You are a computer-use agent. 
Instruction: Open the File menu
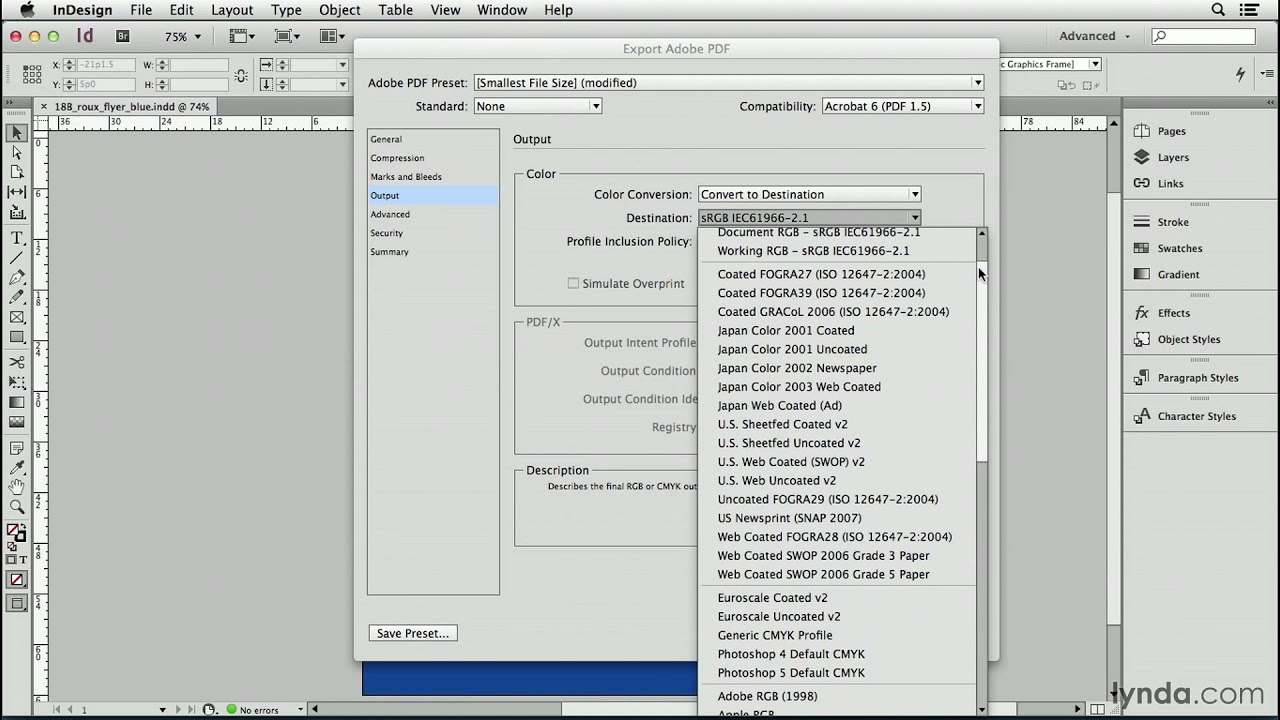(141, 10)
